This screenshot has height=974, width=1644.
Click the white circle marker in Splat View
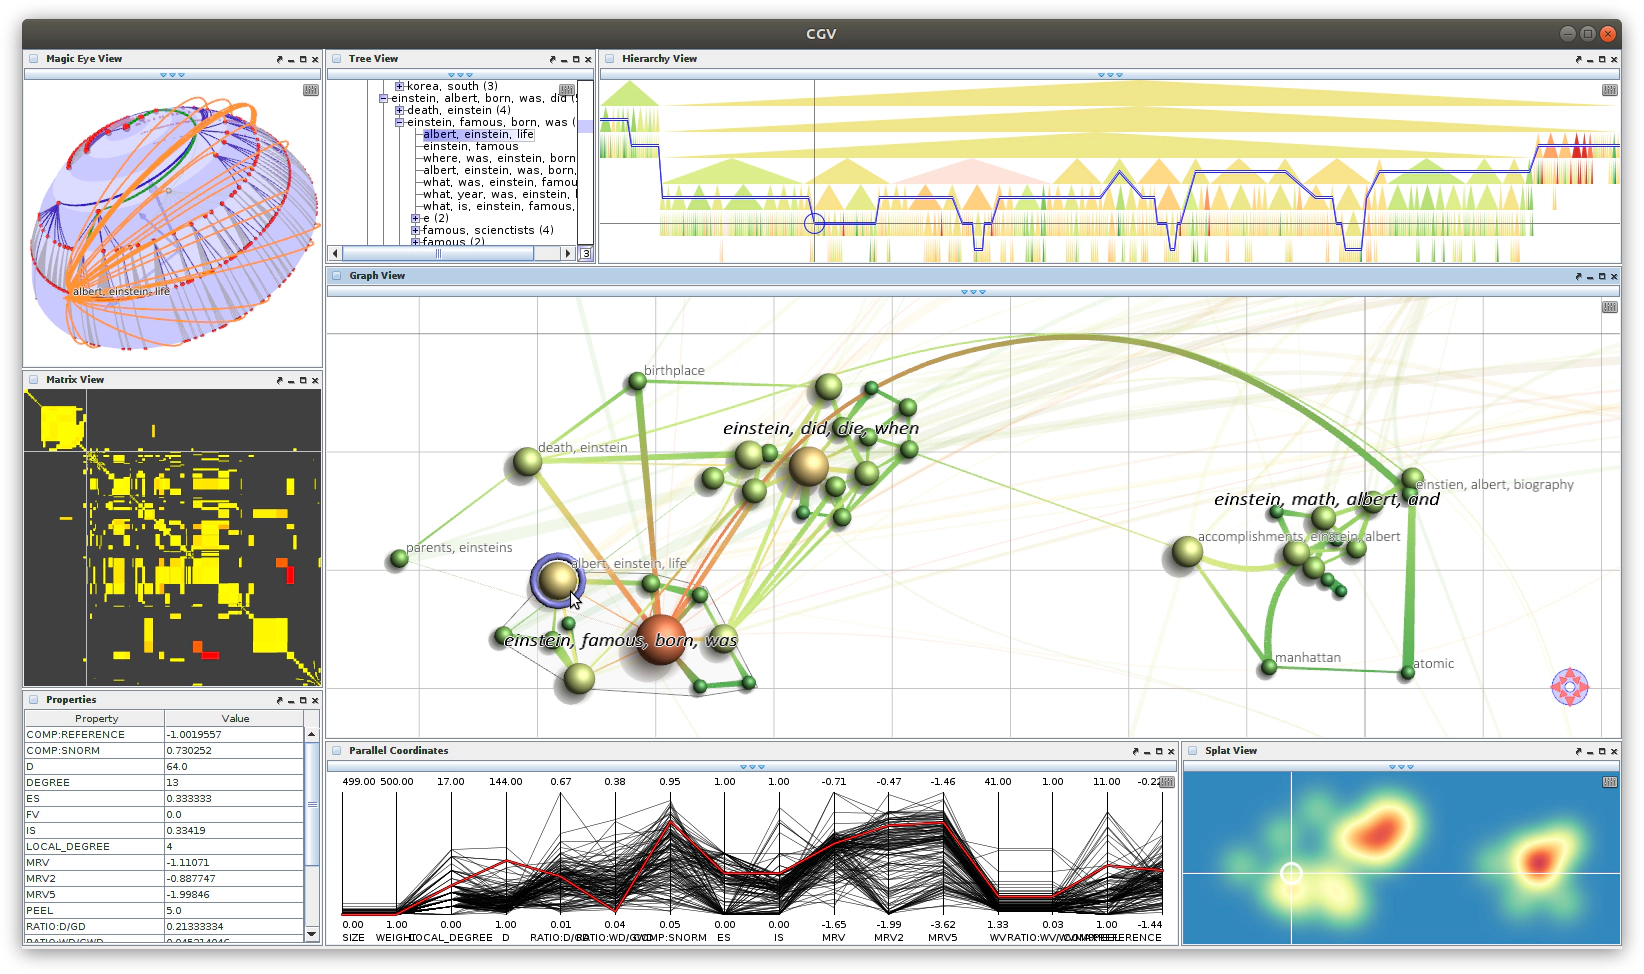tap(1291, 873)
